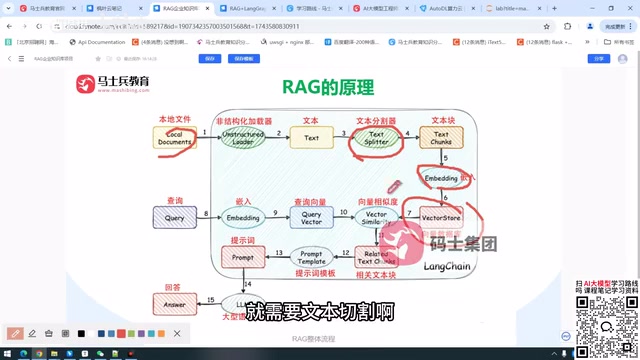Open File Explorer from the taskbar

tap(54, 353)
